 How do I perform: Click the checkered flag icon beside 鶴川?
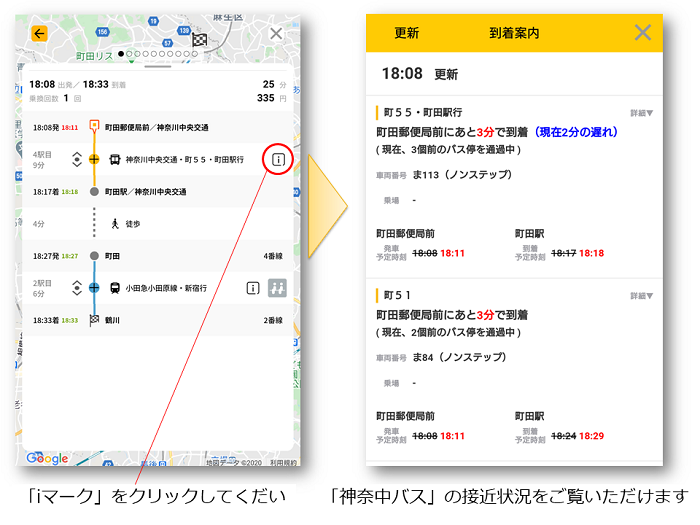[x=94, y=320]
